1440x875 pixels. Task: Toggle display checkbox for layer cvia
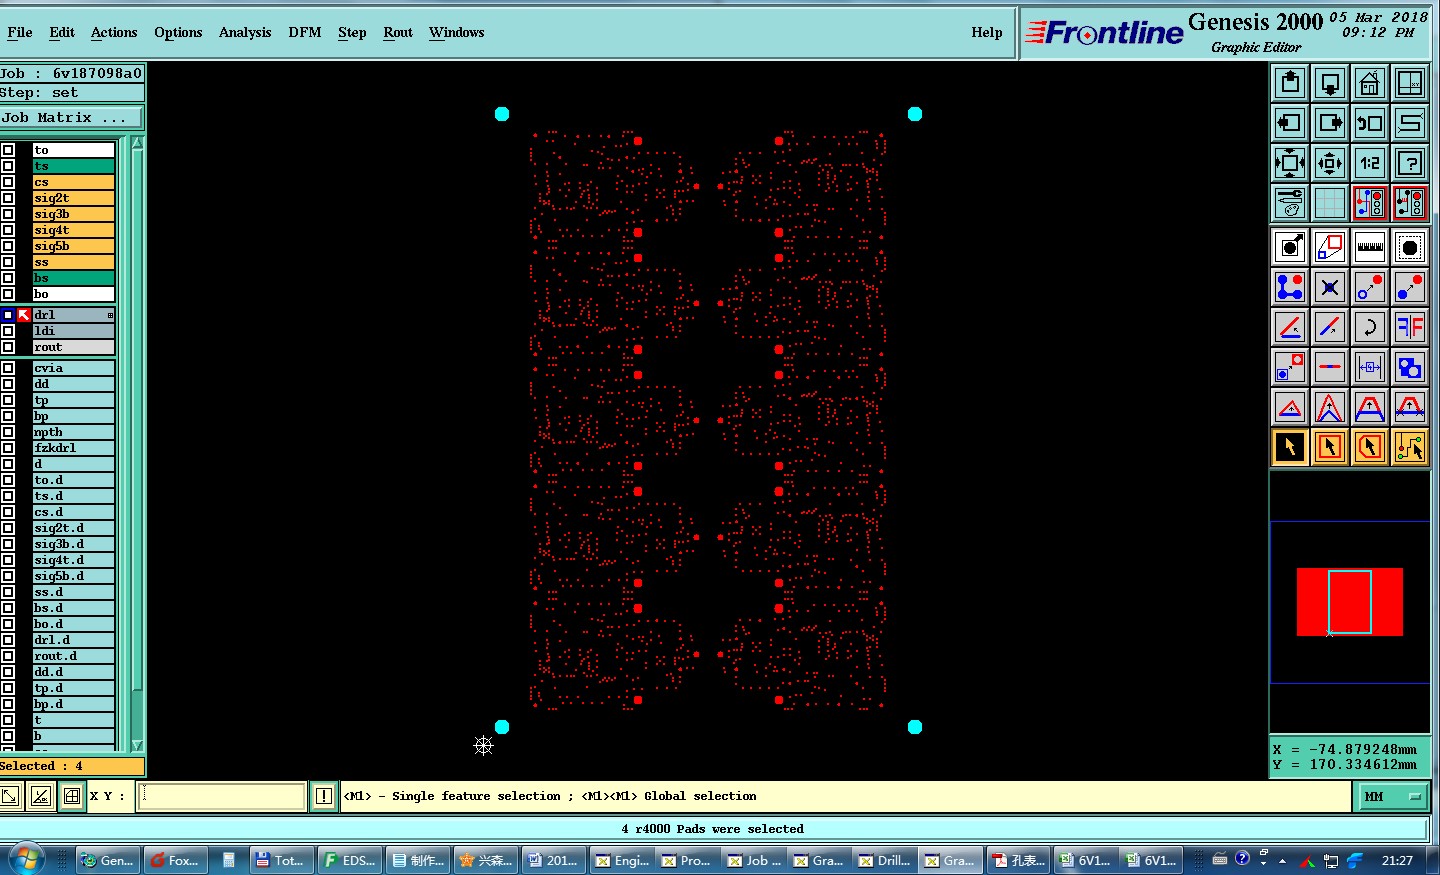tap(8, 368)
